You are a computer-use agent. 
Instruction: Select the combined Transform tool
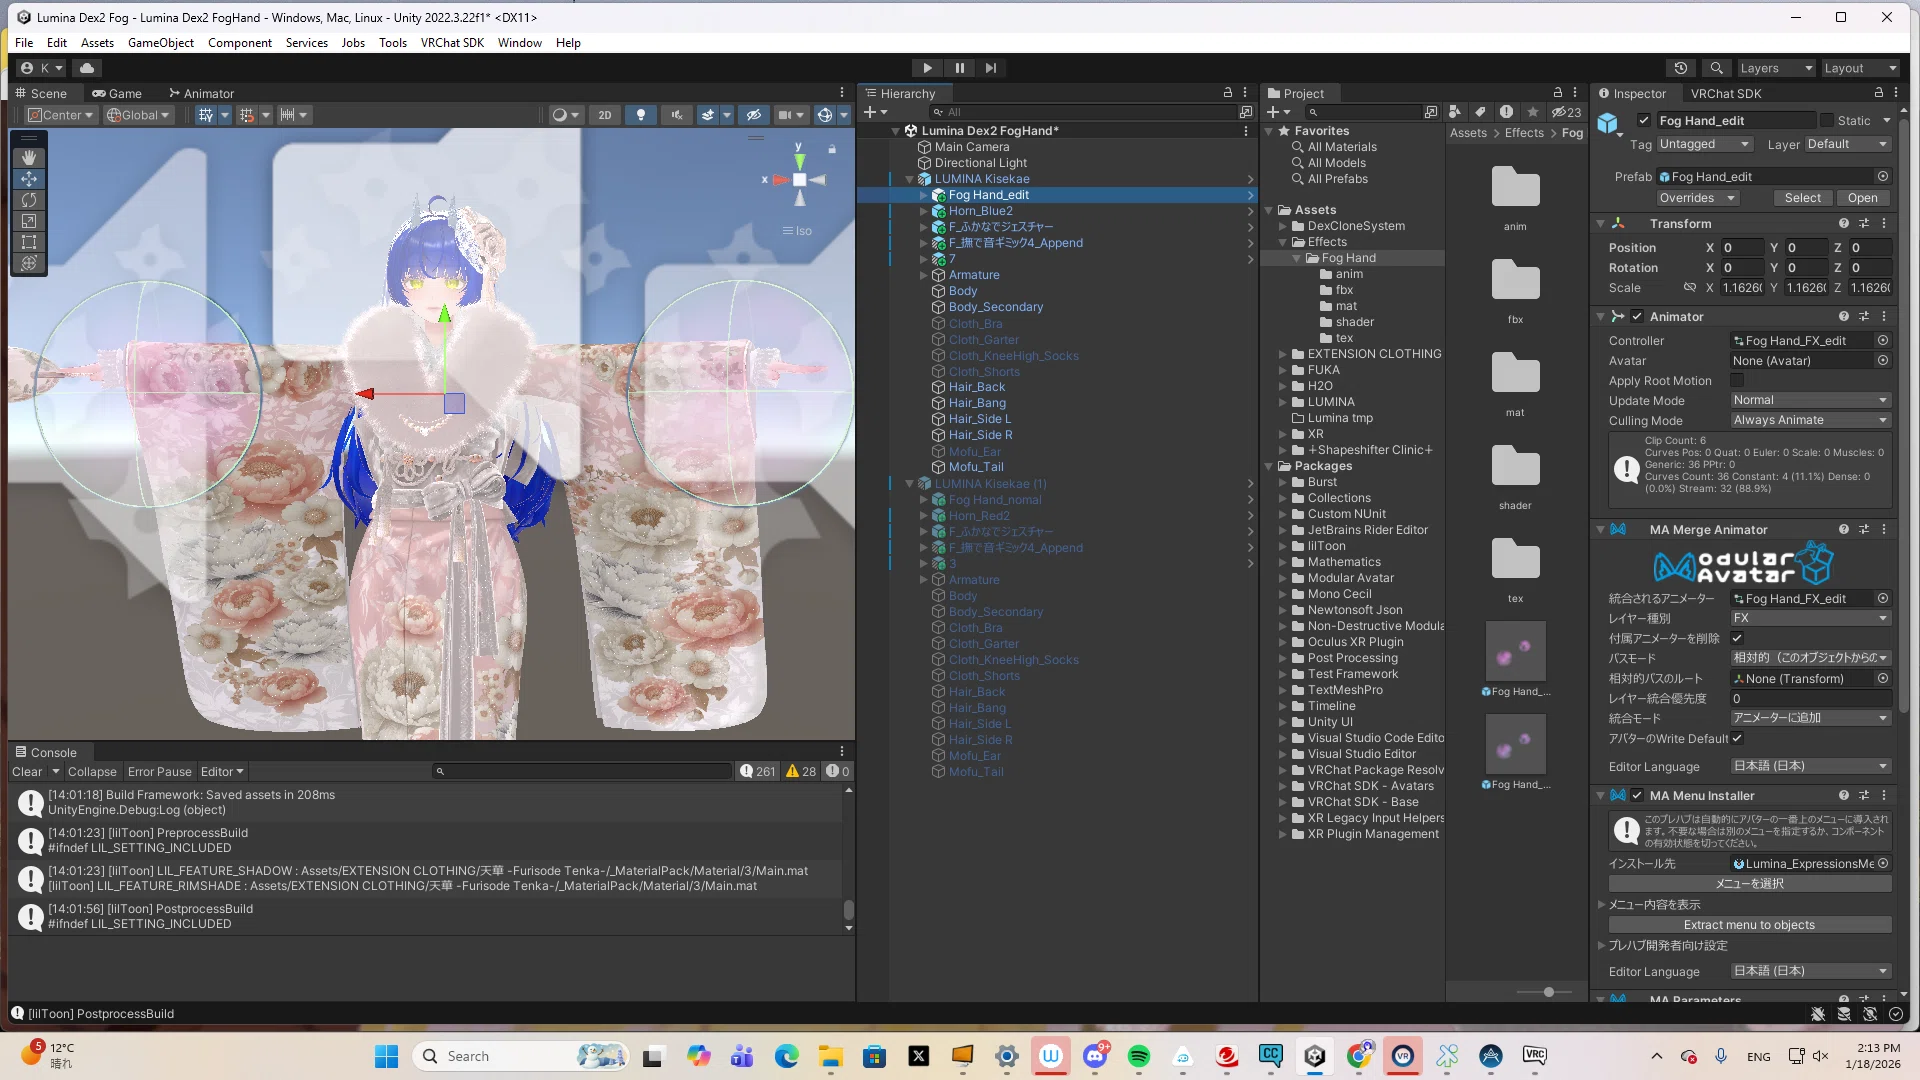(x=29, y=263)
